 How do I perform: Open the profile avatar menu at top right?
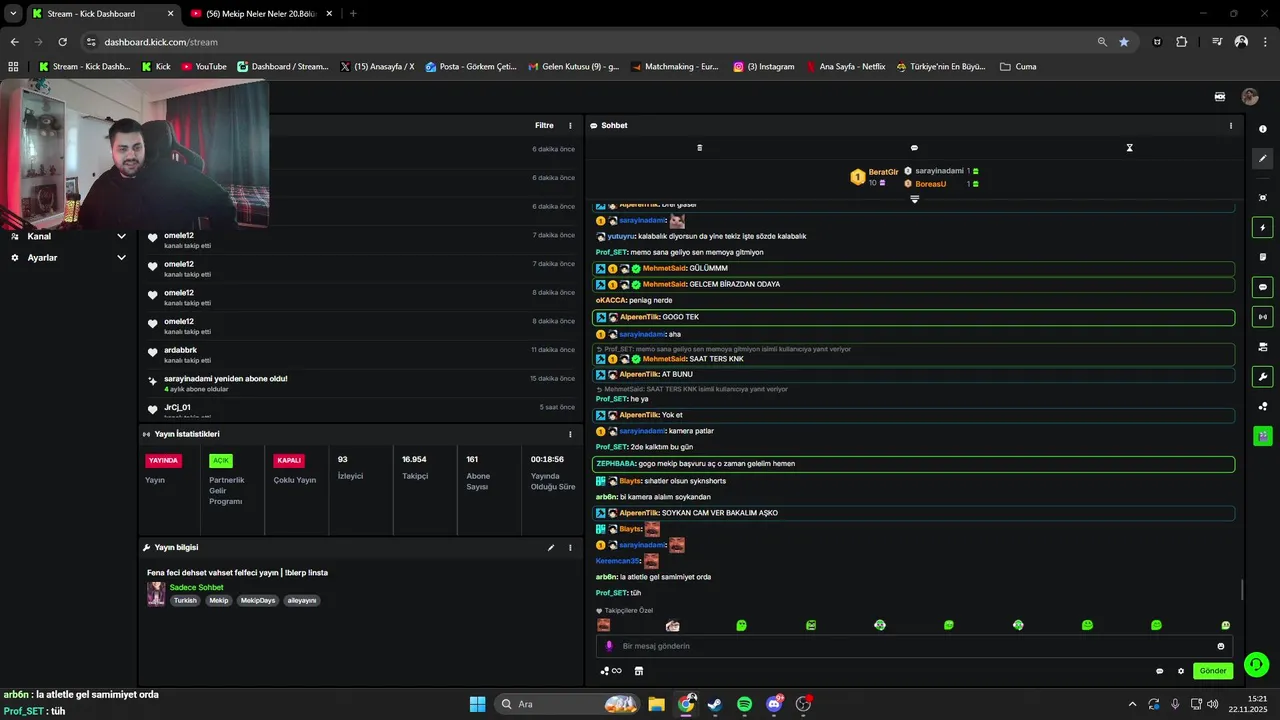(1250, 97)
